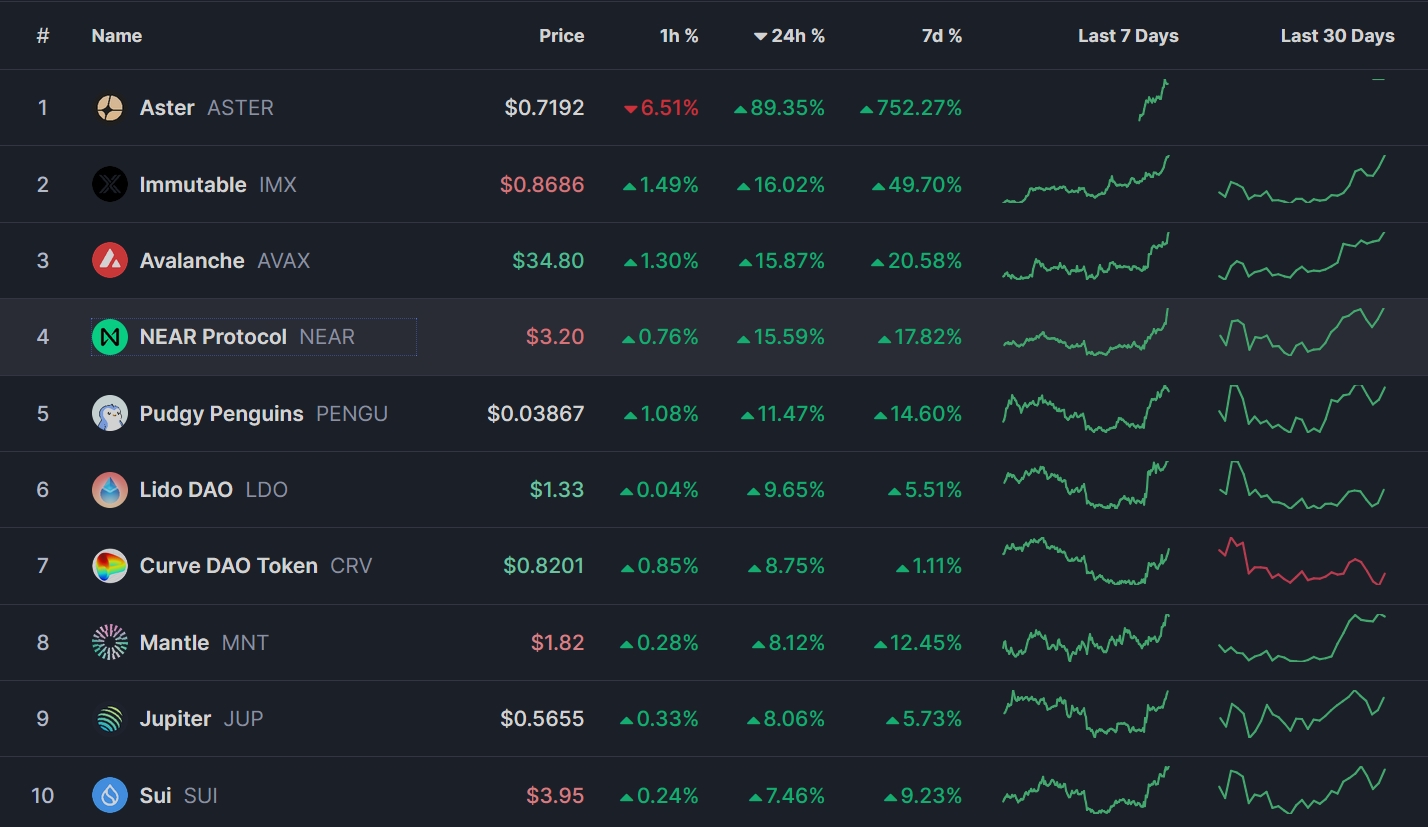Select the Pudgy Penguins penguin icon
The width and height of the screenshot is (1428, 827).
[x=110, y=413]
